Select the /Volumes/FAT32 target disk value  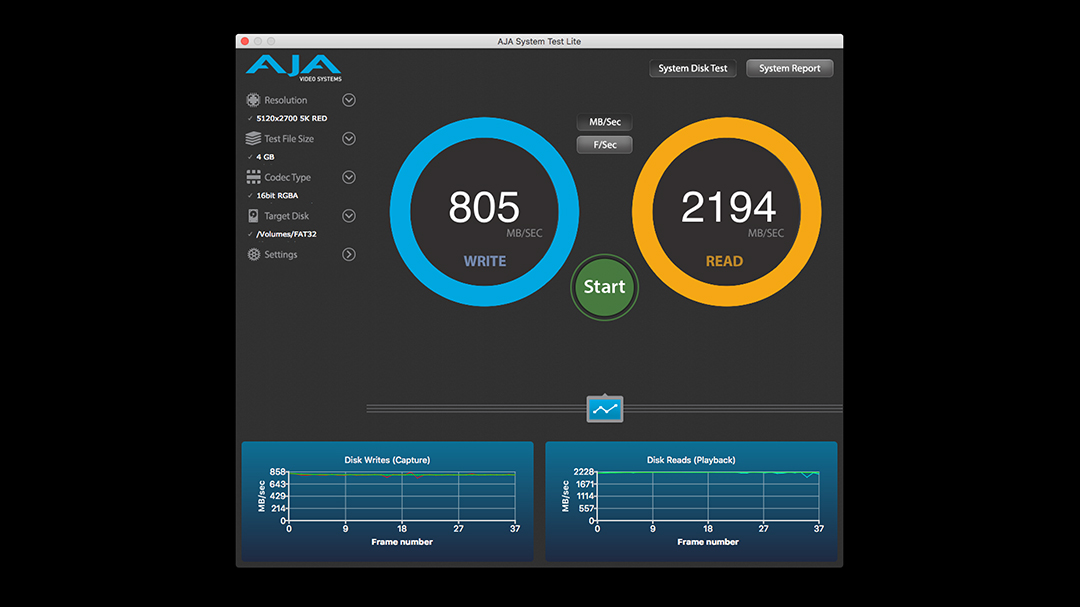(287, 234)
